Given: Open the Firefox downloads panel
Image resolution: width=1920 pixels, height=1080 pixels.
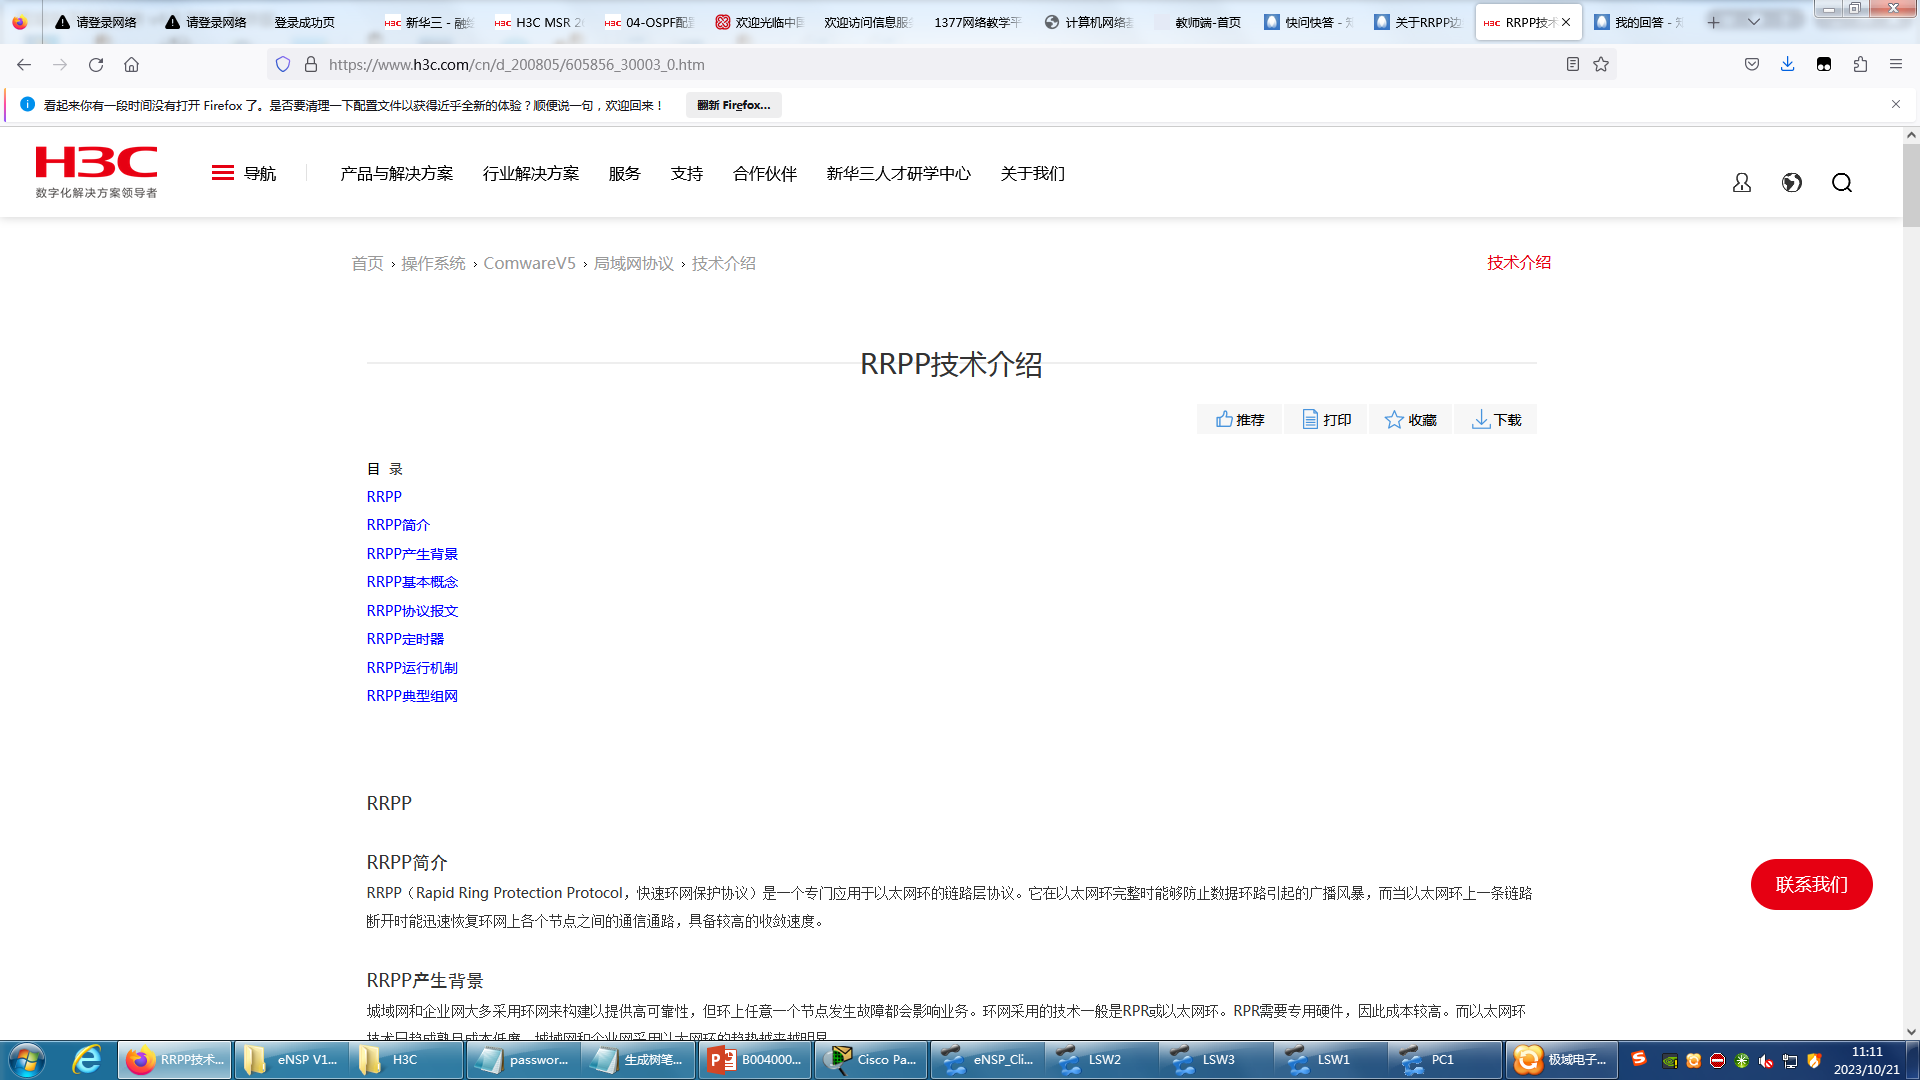Looking at the screenshot, I should (x=1787, y=64).
